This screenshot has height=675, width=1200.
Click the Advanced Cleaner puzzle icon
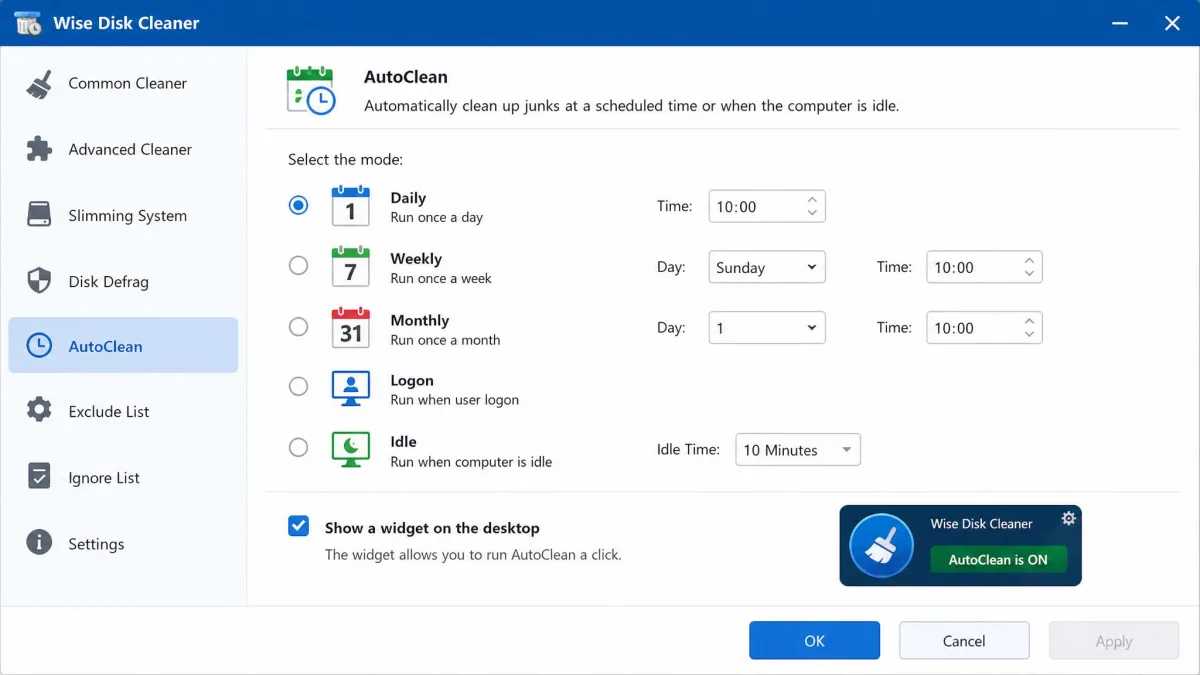39,149
